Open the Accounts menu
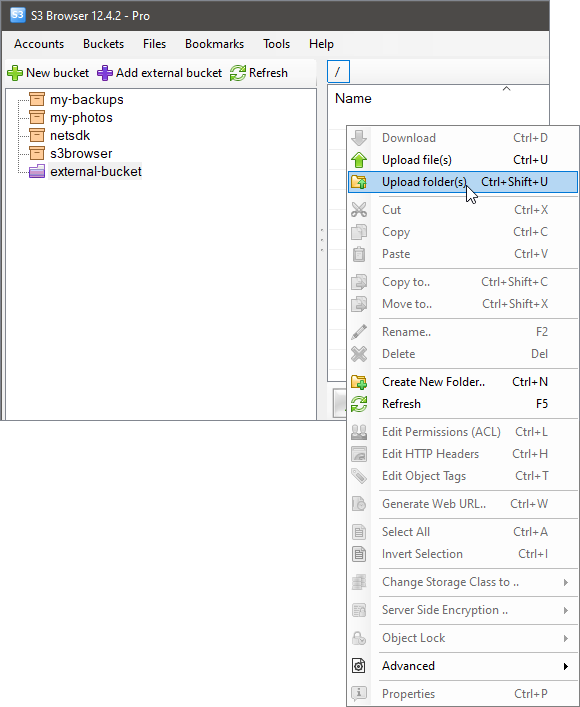Screen dimensions: 580x707 pos(39,44)
